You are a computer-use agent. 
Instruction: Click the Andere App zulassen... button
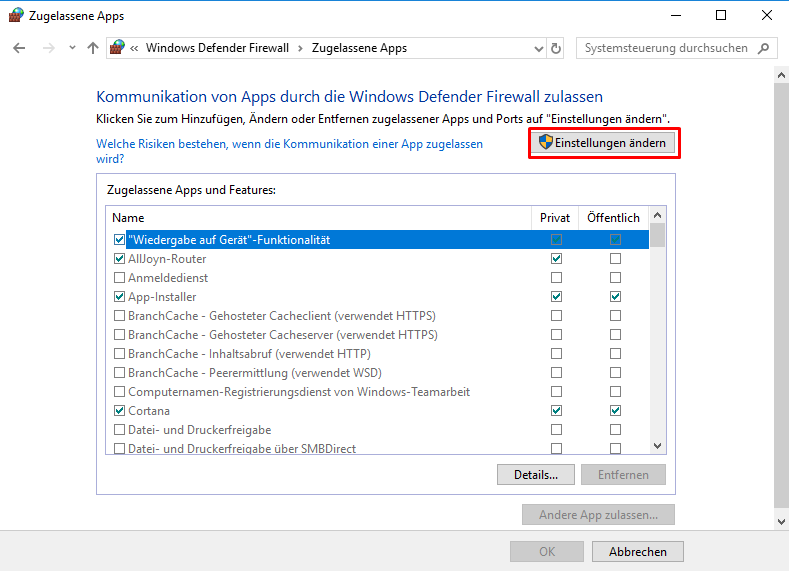tap(598, 515)
